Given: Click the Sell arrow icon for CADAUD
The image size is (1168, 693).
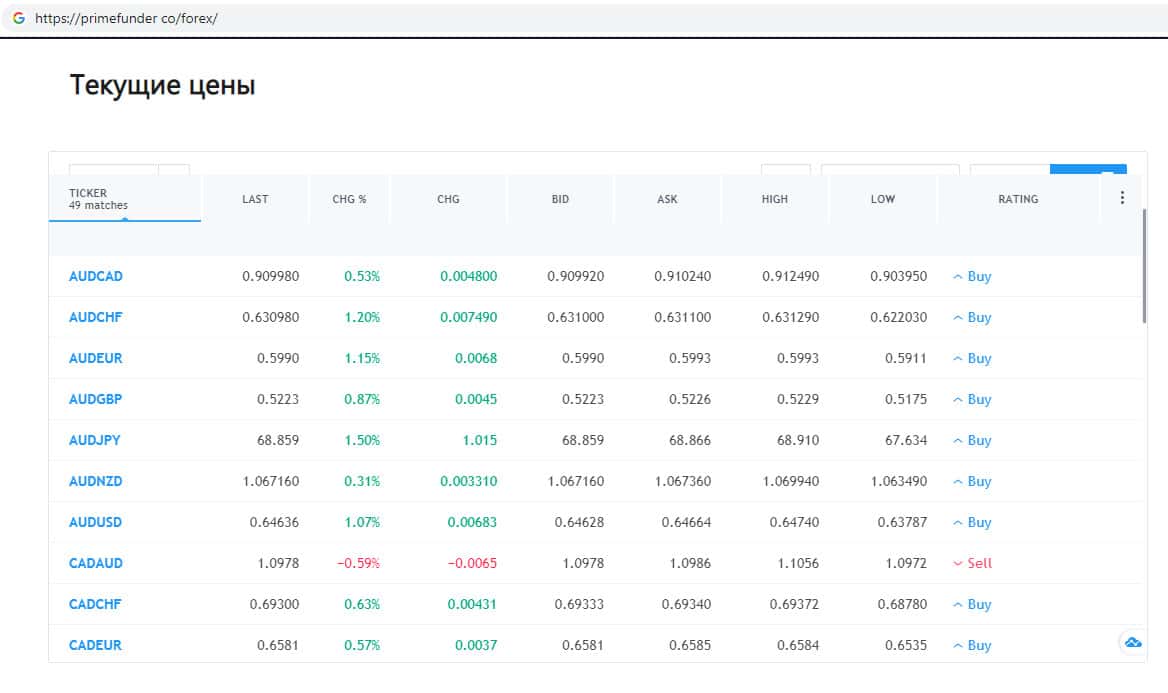Looking at the screenshot, I should 957,563.
